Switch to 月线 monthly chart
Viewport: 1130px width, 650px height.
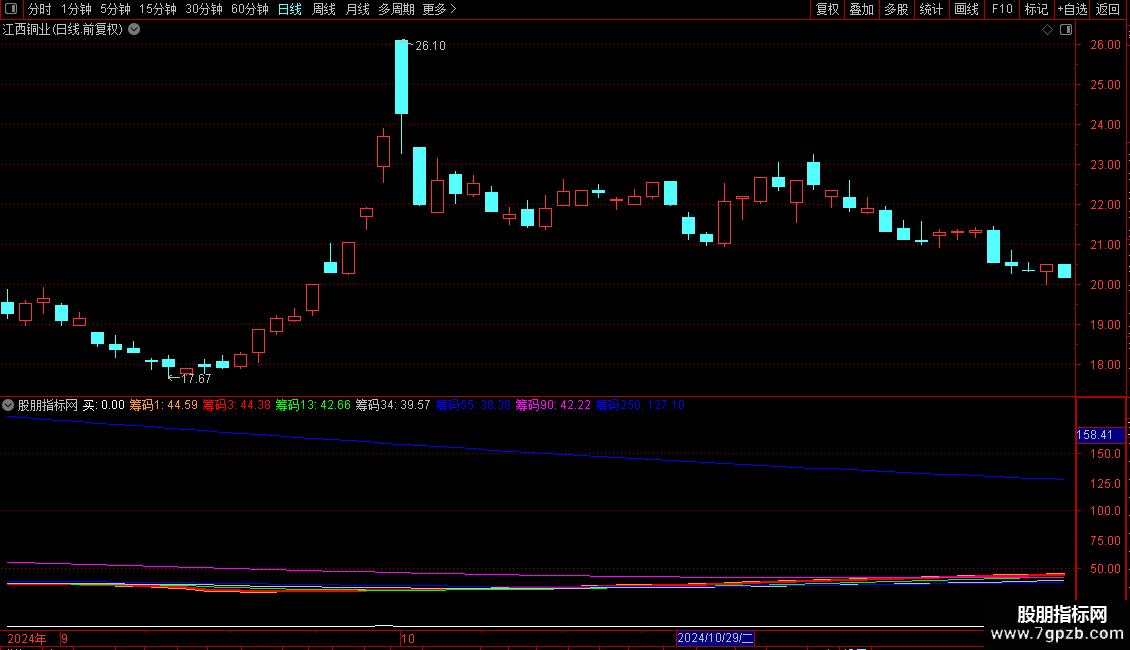(357, 9)
